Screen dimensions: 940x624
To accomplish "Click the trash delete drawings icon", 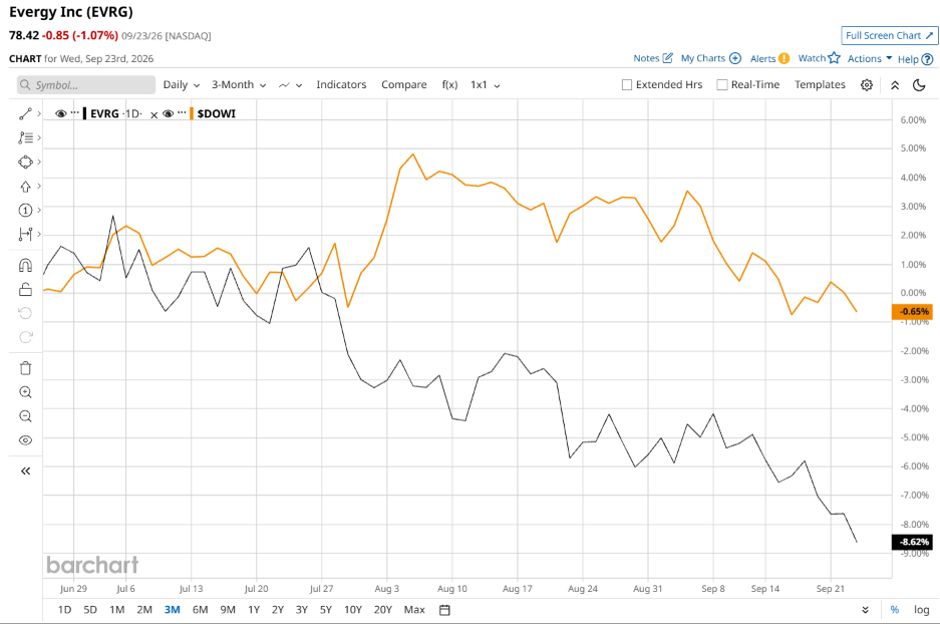I will [25, 368].
